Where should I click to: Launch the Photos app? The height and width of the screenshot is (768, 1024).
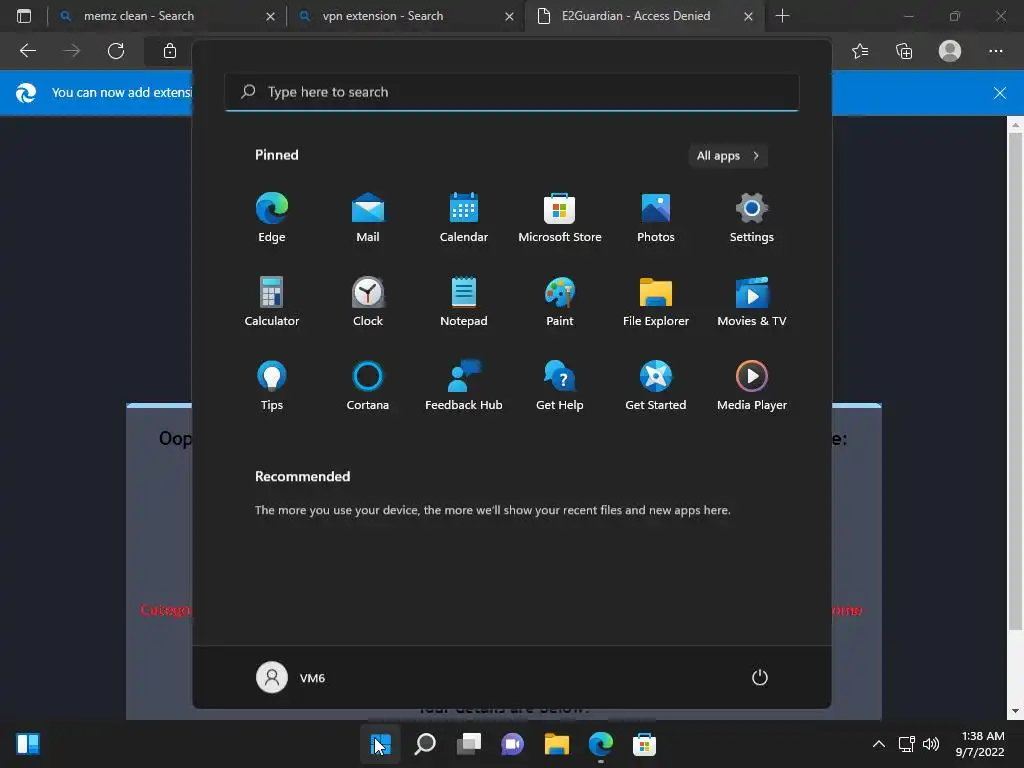click(x=656, y=217)
